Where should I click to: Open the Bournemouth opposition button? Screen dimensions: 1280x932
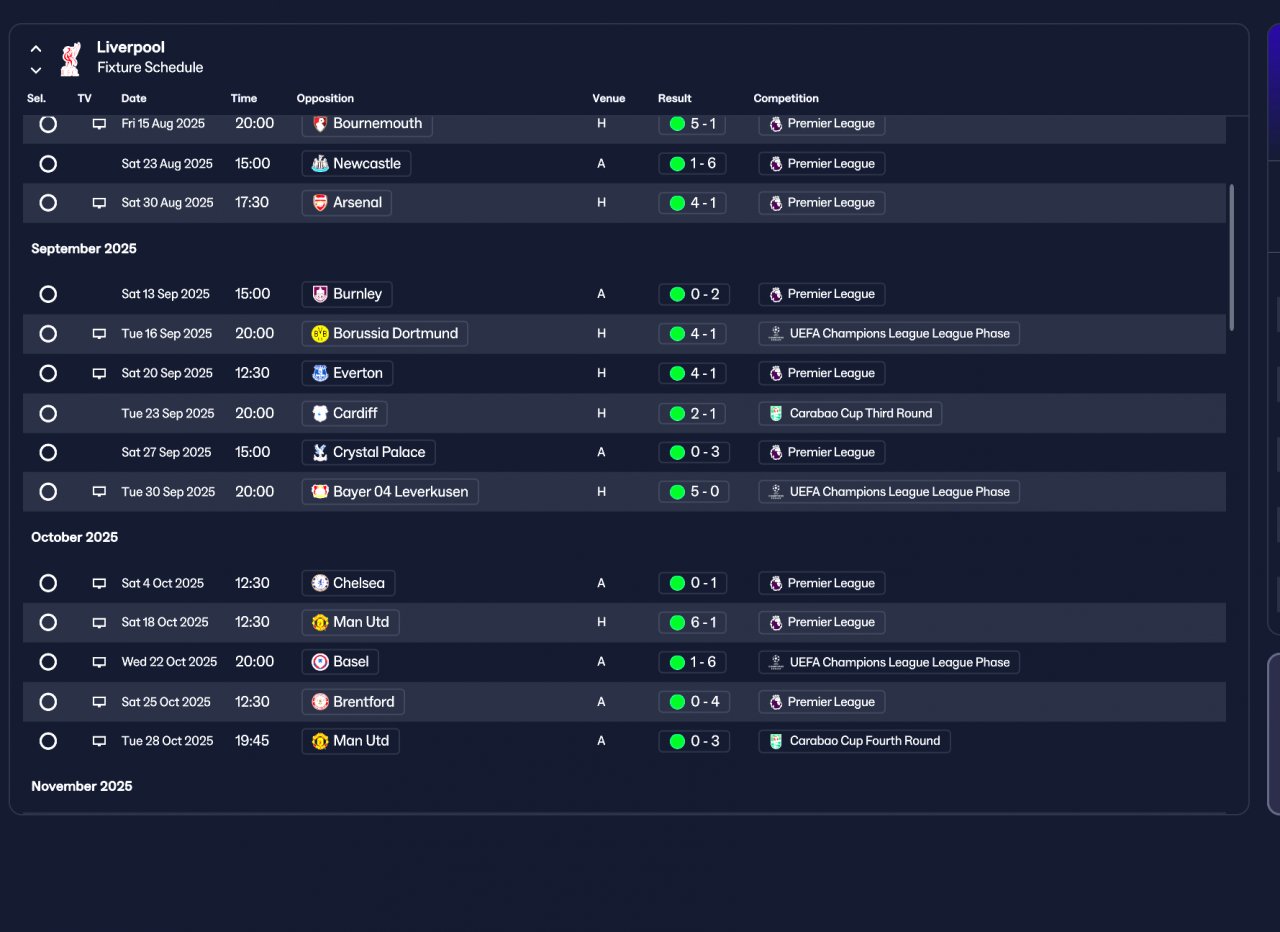tap(367, 124)
